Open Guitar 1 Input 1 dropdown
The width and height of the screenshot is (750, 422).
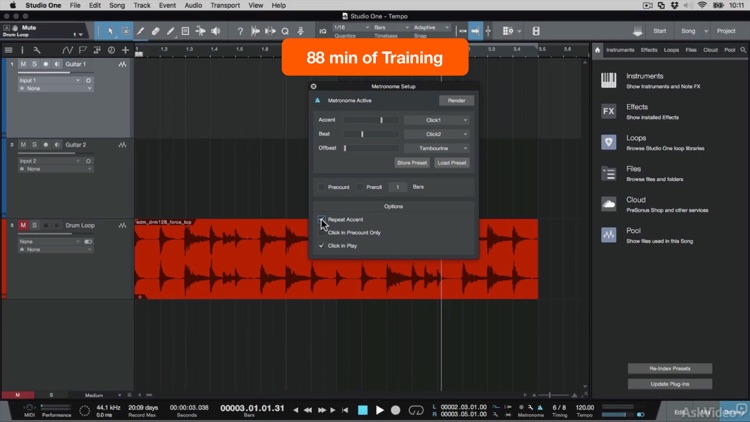tap(49, 80)
